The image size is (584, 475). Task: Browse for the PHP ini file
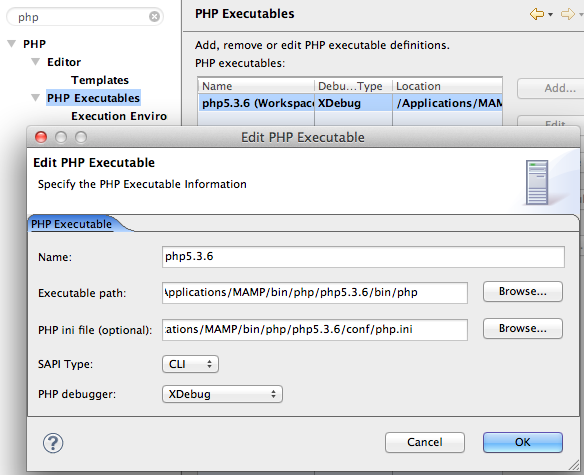coord(523,328)
